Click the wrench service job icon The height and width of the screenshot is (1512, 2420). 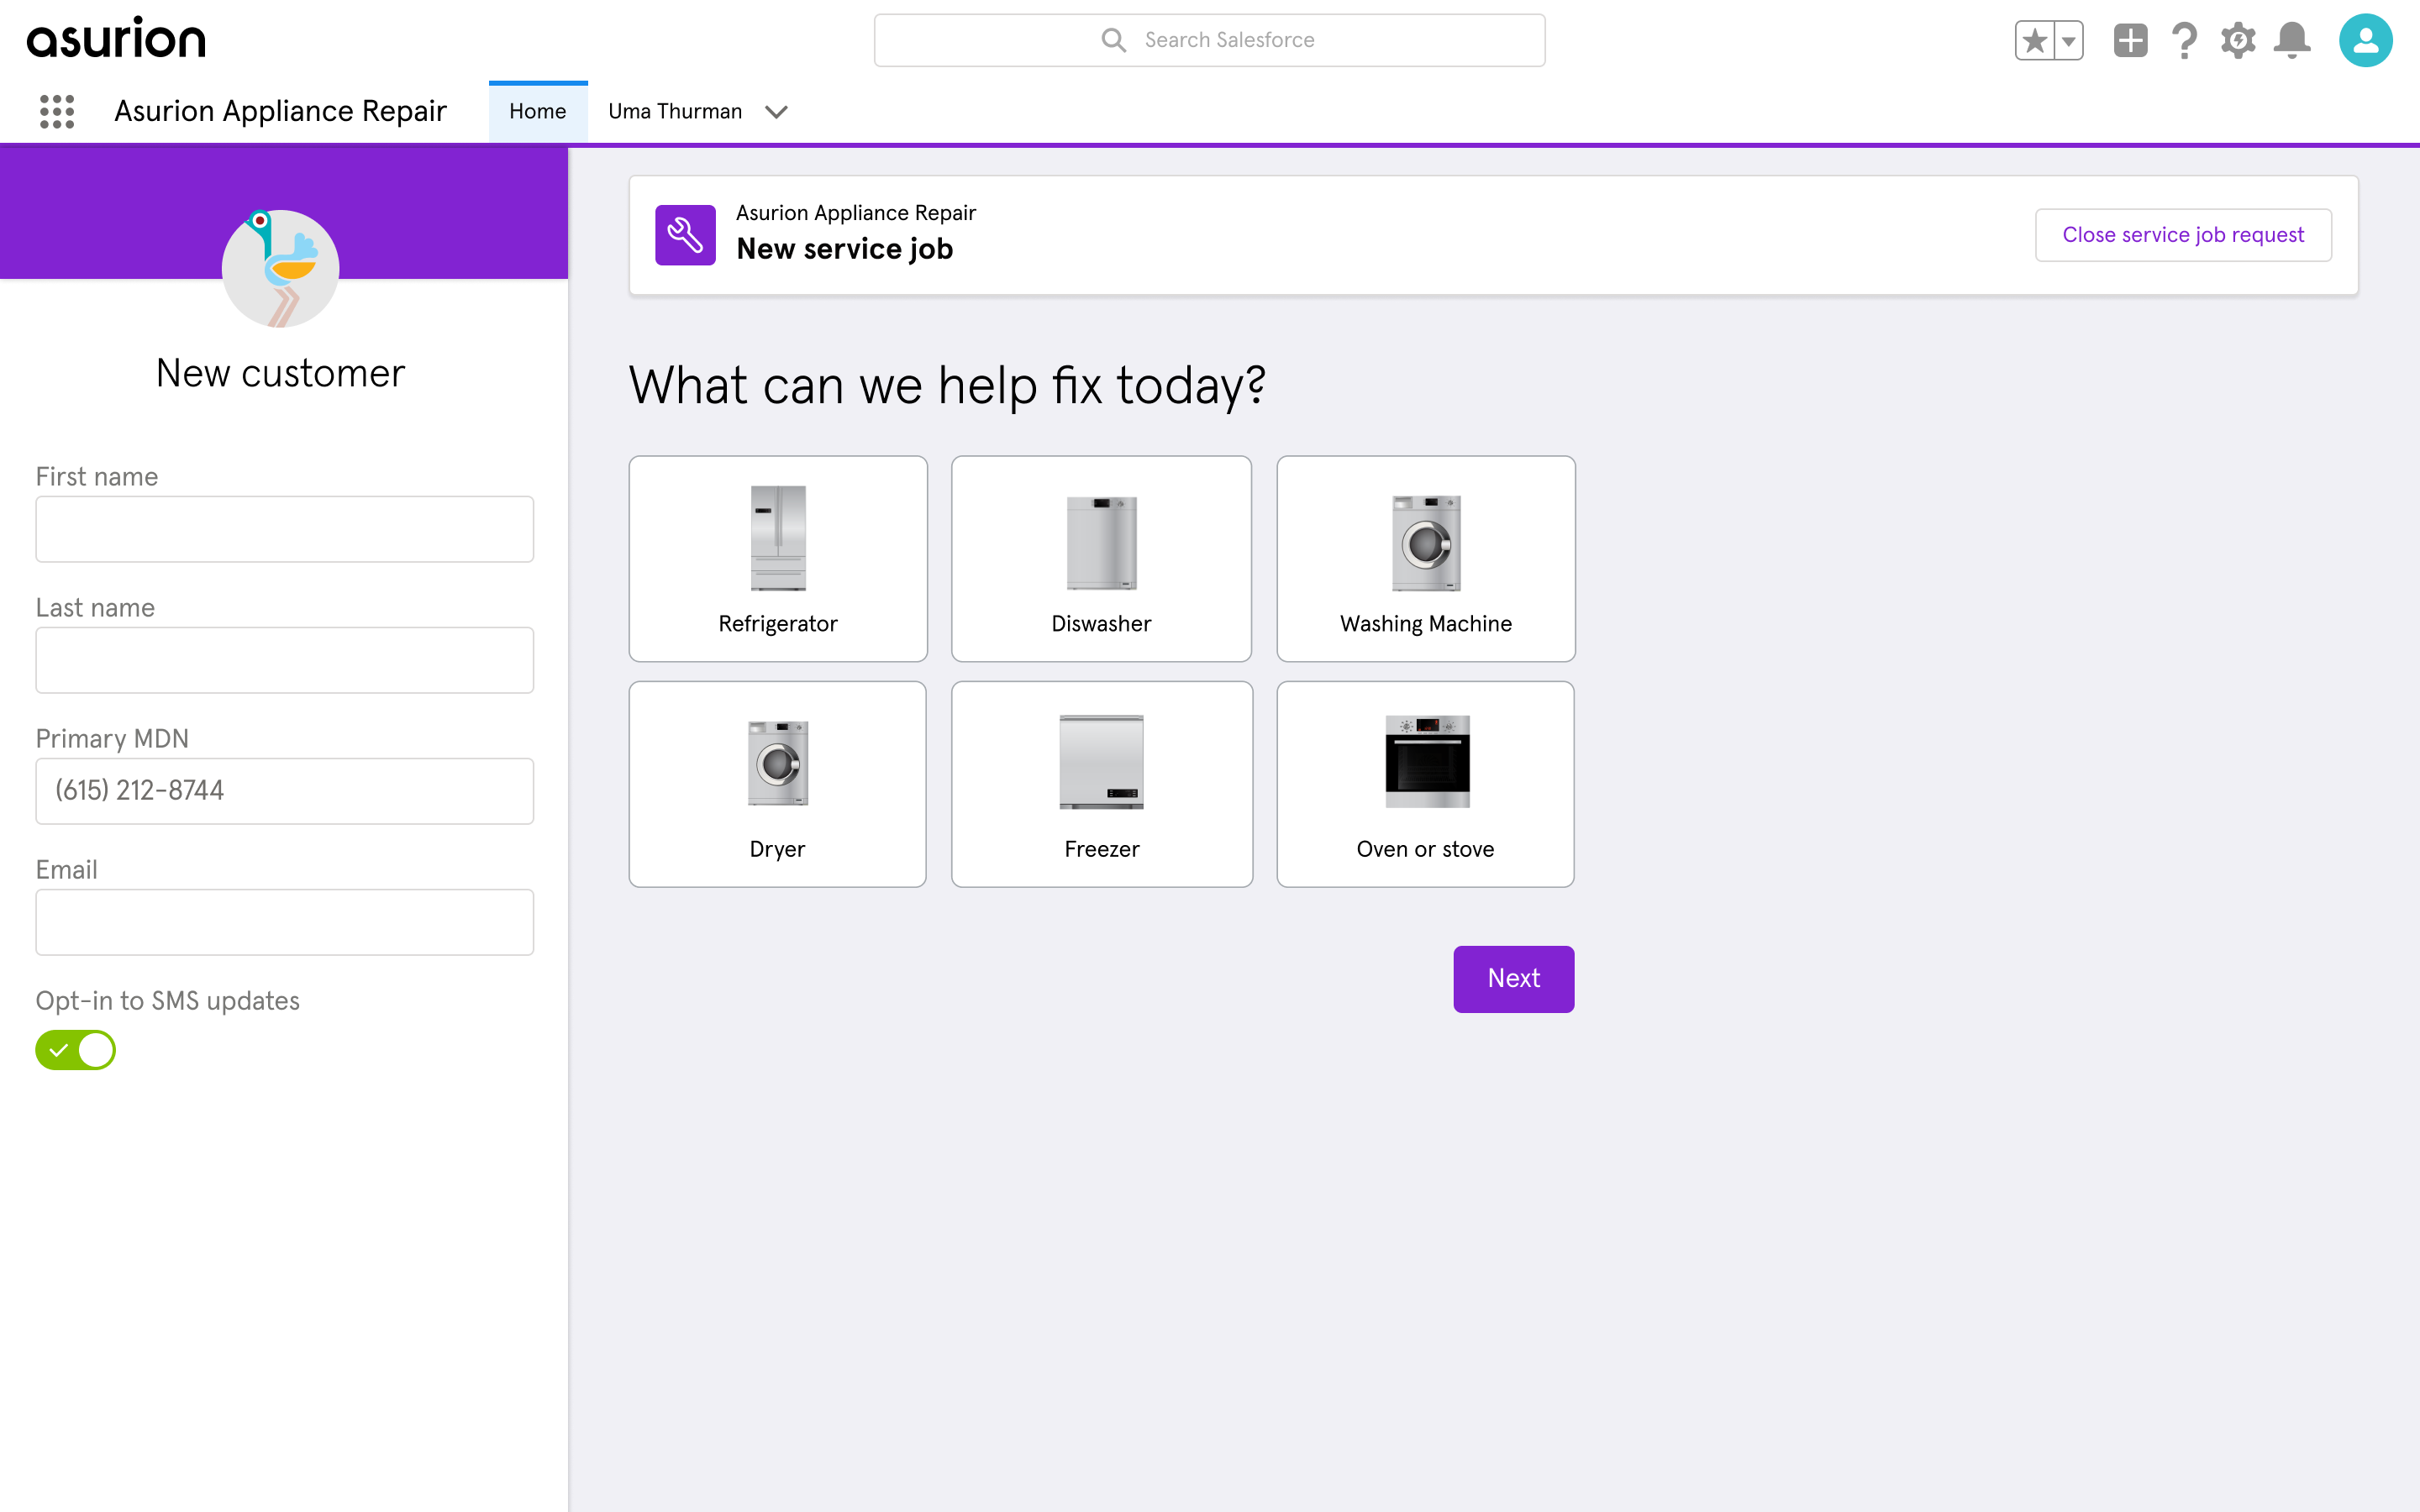685,235
